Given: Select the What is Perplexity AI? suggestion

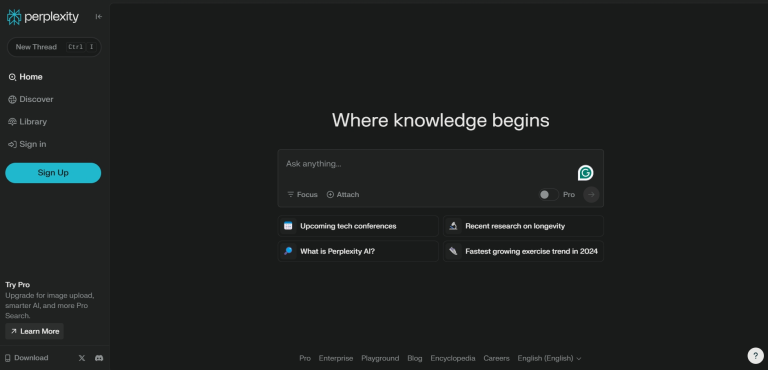Looking at the screenshot, I should click(358, 251).
